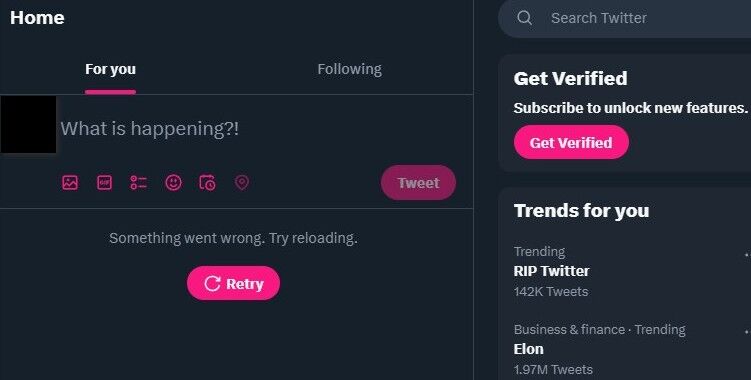Open more options for RIP Twitter trend
751x380 pixels.
(x=747, y=255)
